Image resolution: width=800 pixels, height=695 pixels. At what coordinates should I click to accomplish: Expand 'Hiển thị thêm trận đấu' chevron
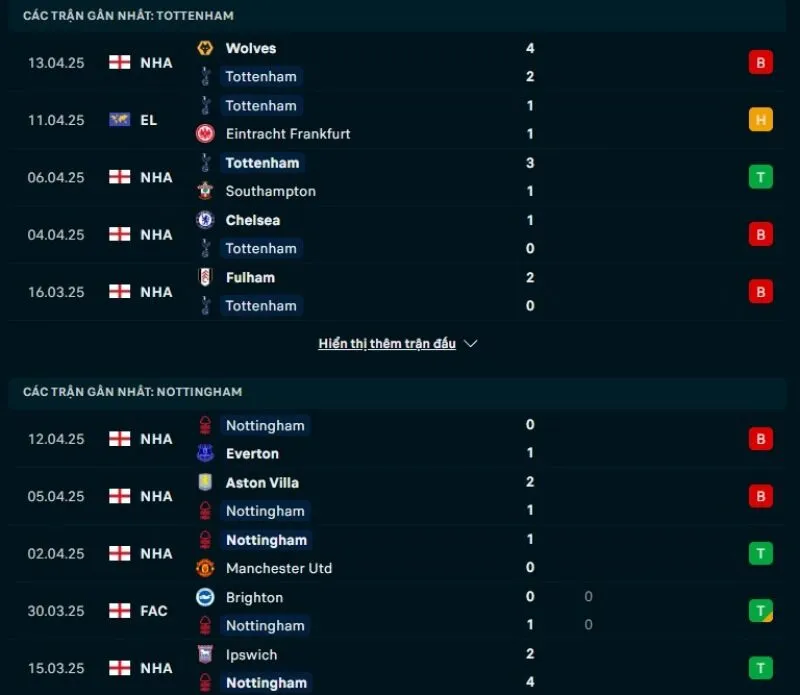[471, 344]
